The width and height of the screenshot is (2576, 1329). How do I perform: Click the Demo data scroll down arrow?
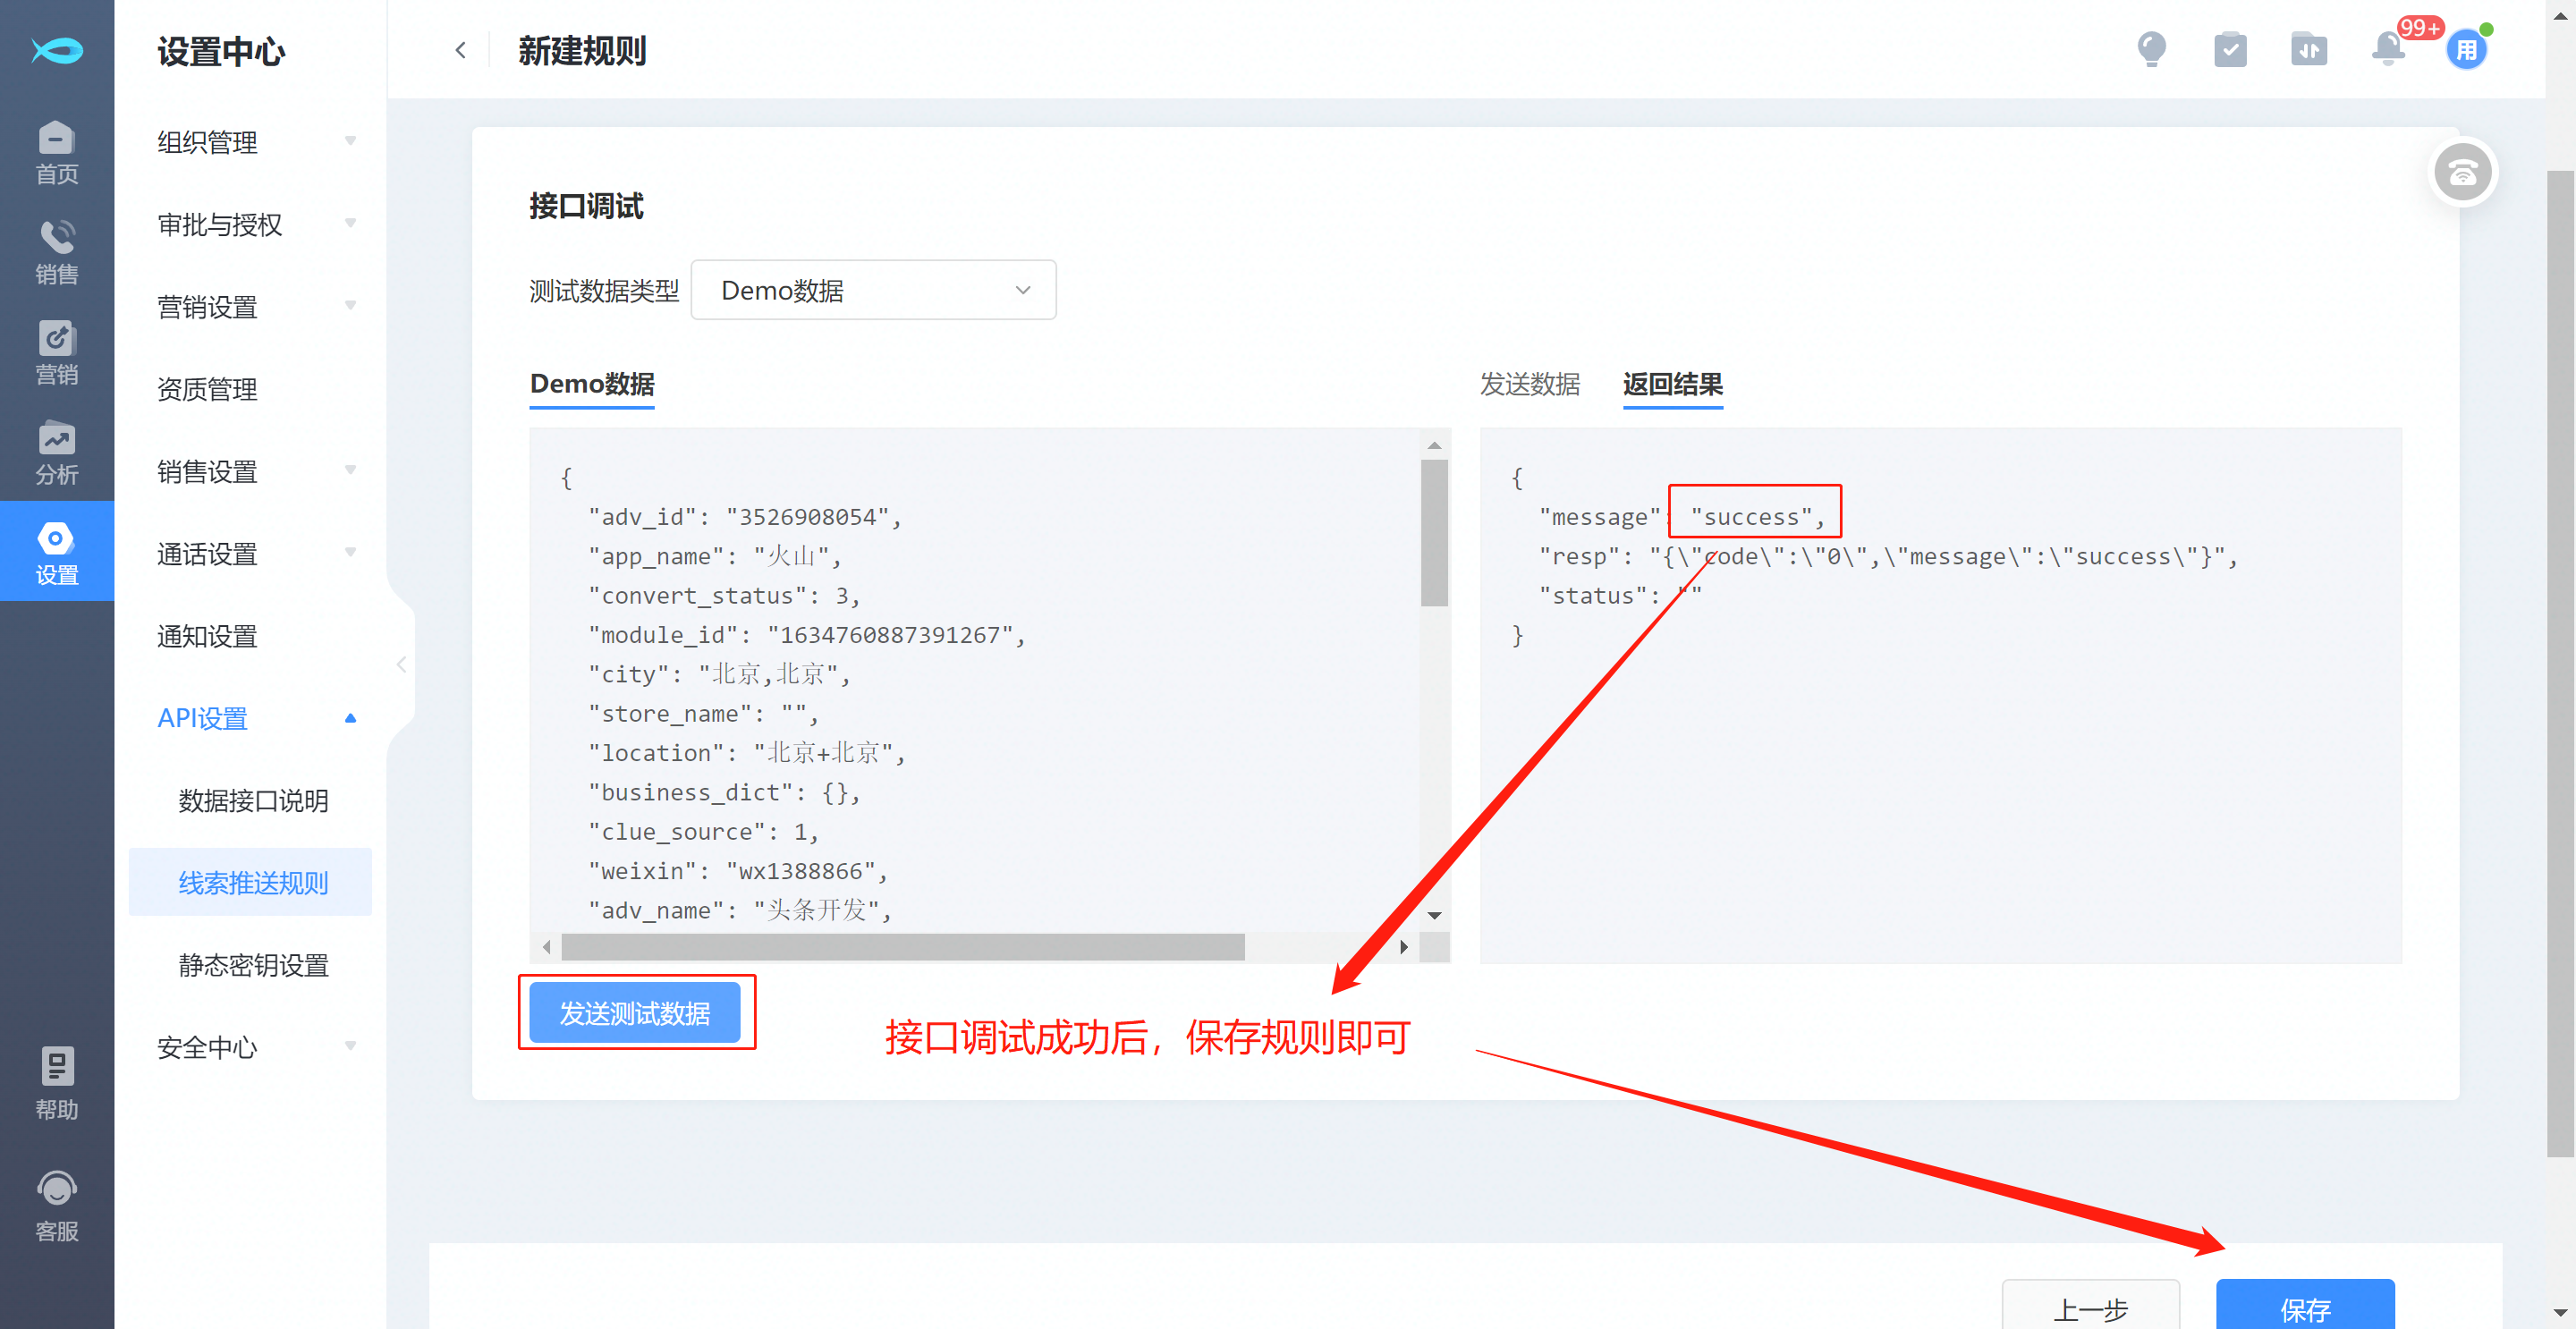[x=1434, y=915]
